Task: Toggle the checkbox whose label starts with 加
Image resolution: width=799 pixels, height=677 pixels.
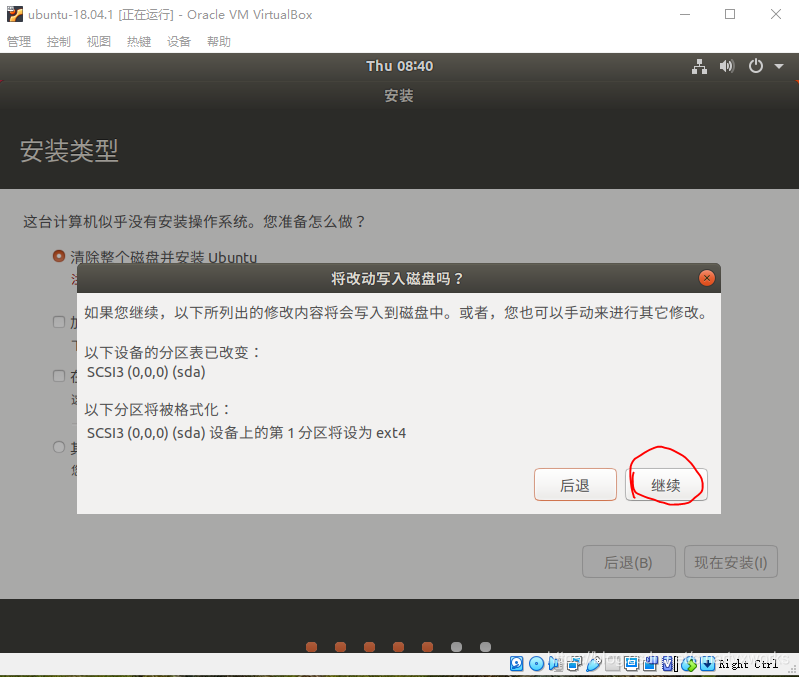Action: click(x=59, y=322)
